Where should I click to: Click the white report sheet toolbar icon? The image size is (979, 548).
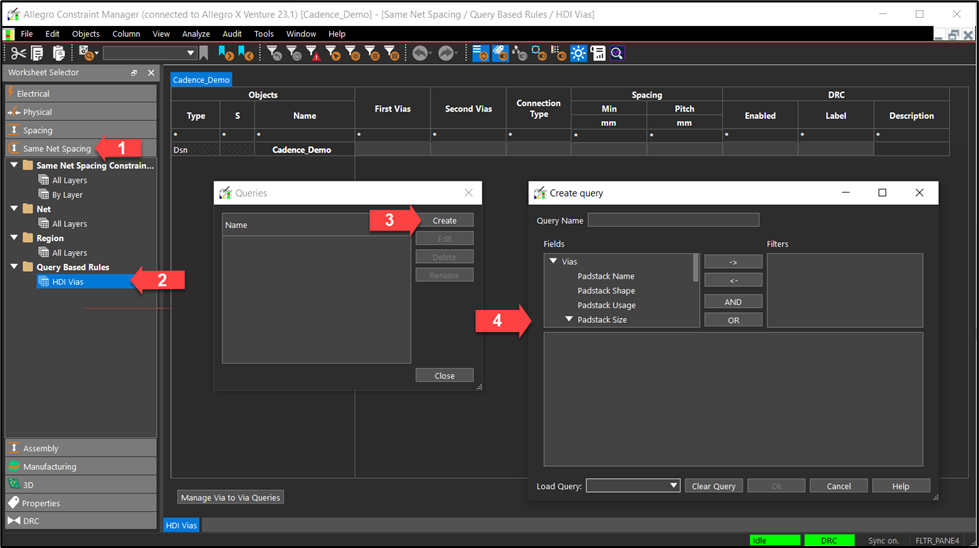point(598,54)
